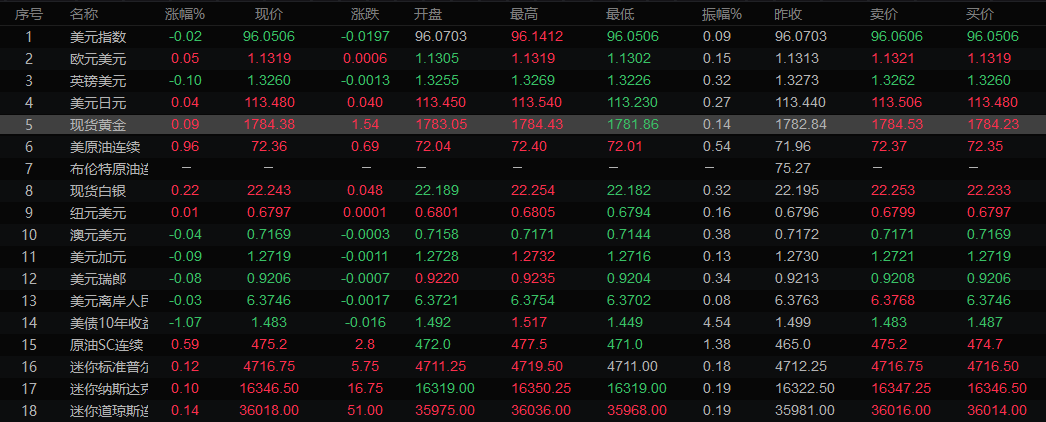The width and height of the screenshot is (1046, 422).
Task: Click the 名称 column header
Action: (84, 14)
